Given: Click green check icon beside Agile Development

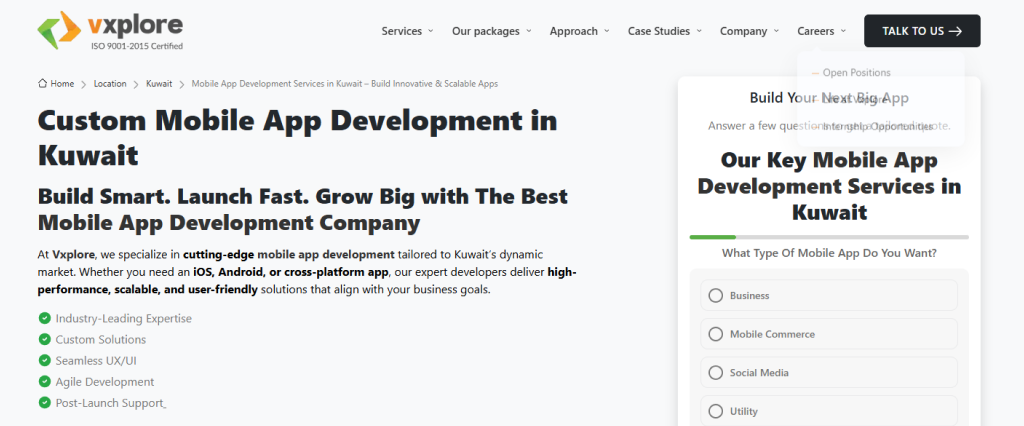Looking at the screenshot, I should pyautogui.click(x=44, y=381).
